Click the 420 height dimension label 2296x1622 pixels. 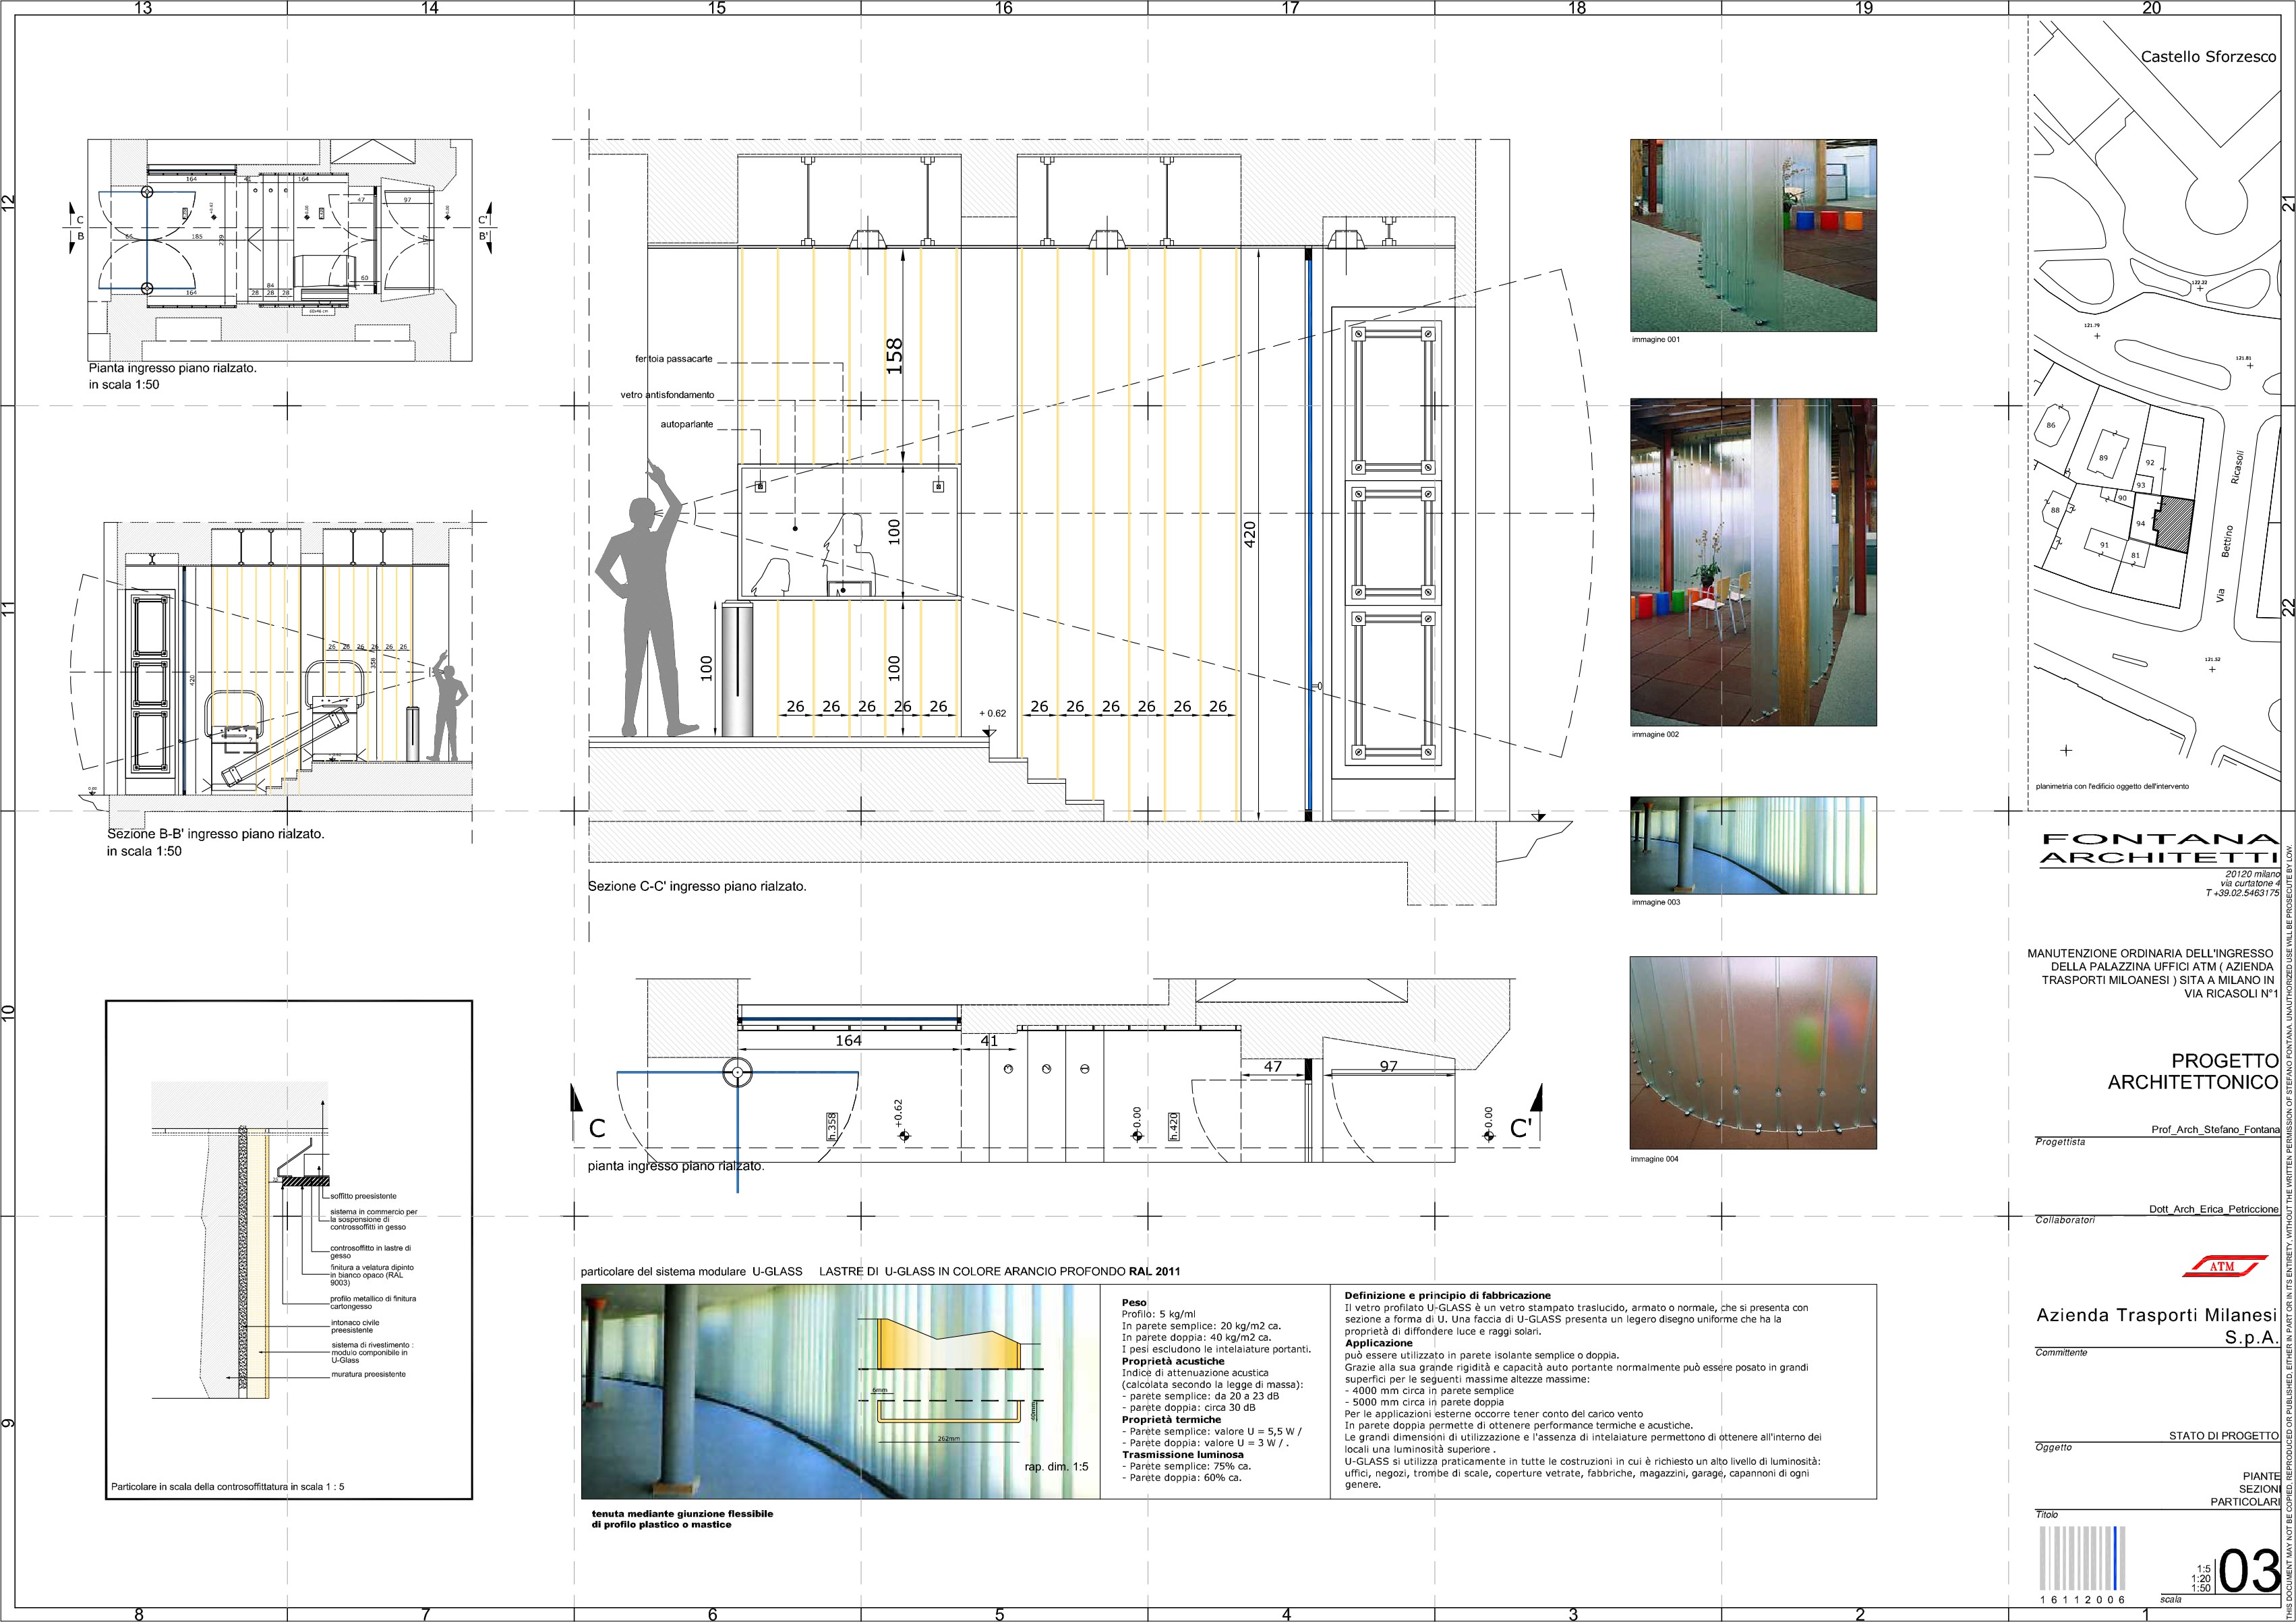[1249, 534]
